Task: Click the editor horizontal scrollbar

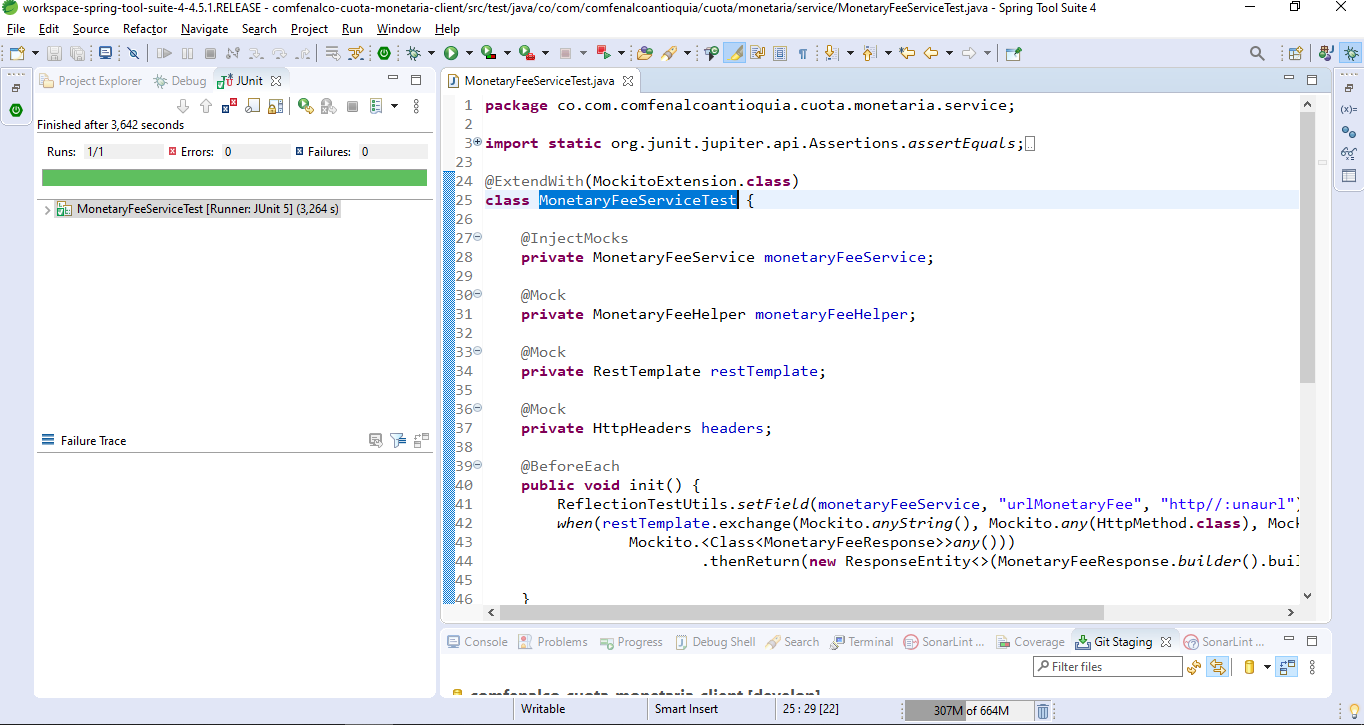Action: (x=802, y=612)
